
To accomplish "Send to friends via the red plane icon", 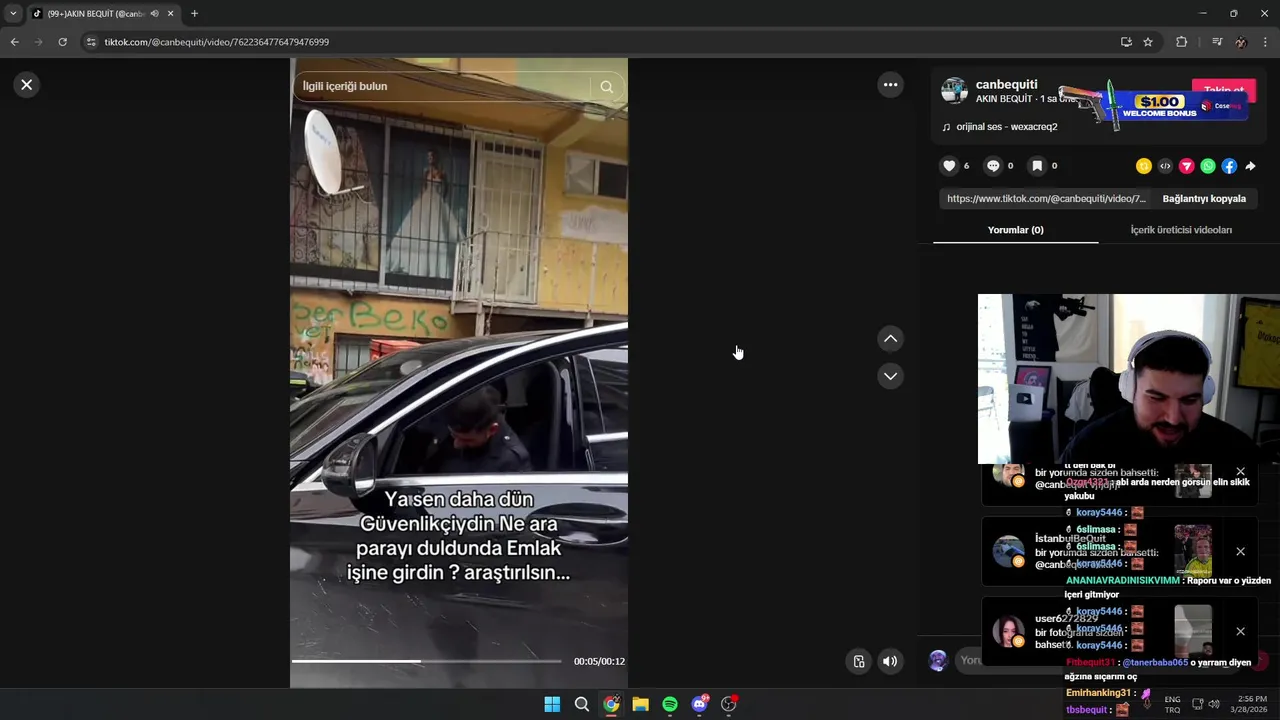I will point(1187,166).
